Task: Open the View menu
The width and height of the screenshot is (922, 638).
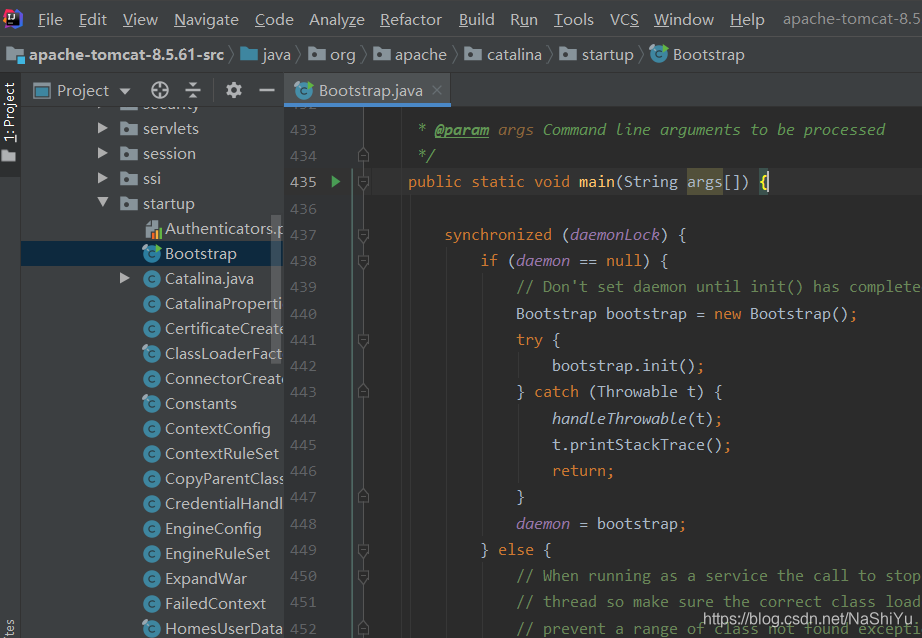Action: click(x=140, y=20)
